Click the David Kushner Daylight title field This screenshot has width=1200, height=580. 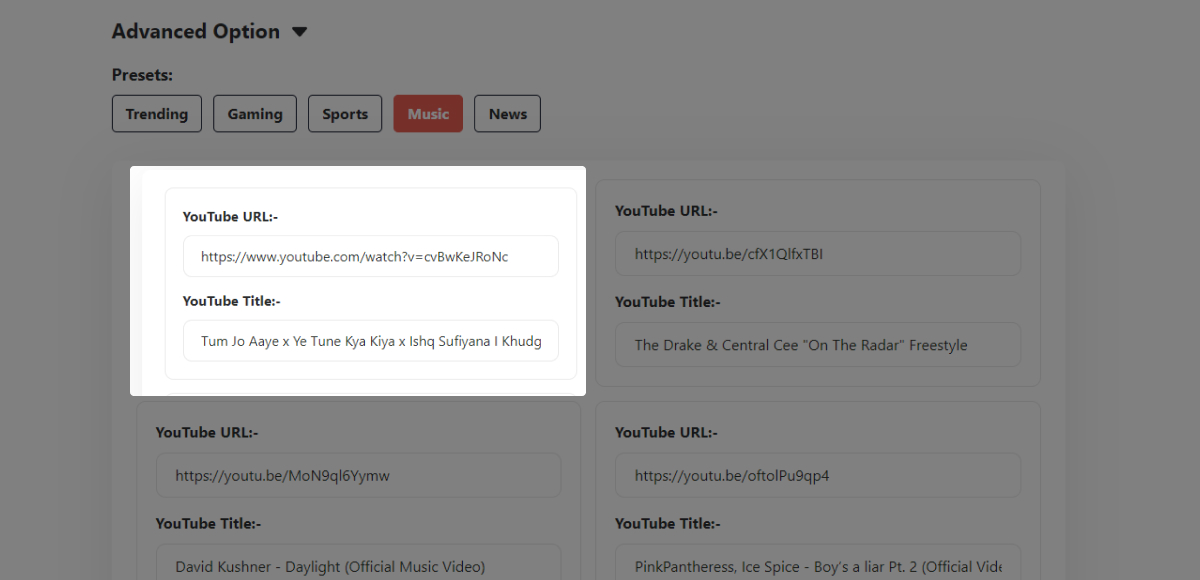coord(358,565)
